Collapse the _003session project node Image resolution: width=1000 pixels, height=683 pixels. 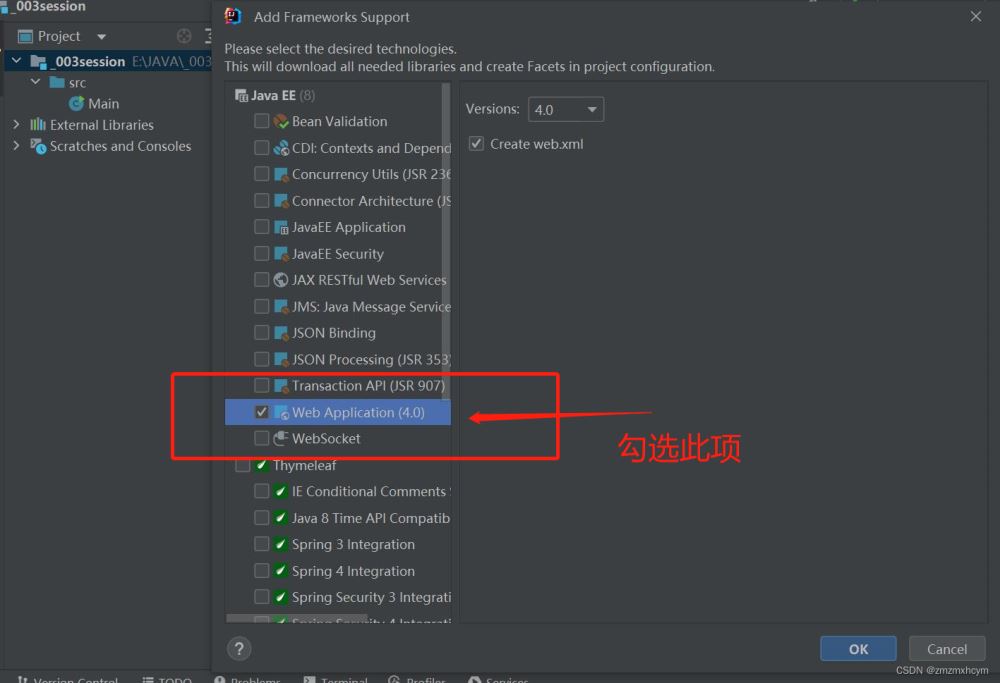[x=17, y=61]
